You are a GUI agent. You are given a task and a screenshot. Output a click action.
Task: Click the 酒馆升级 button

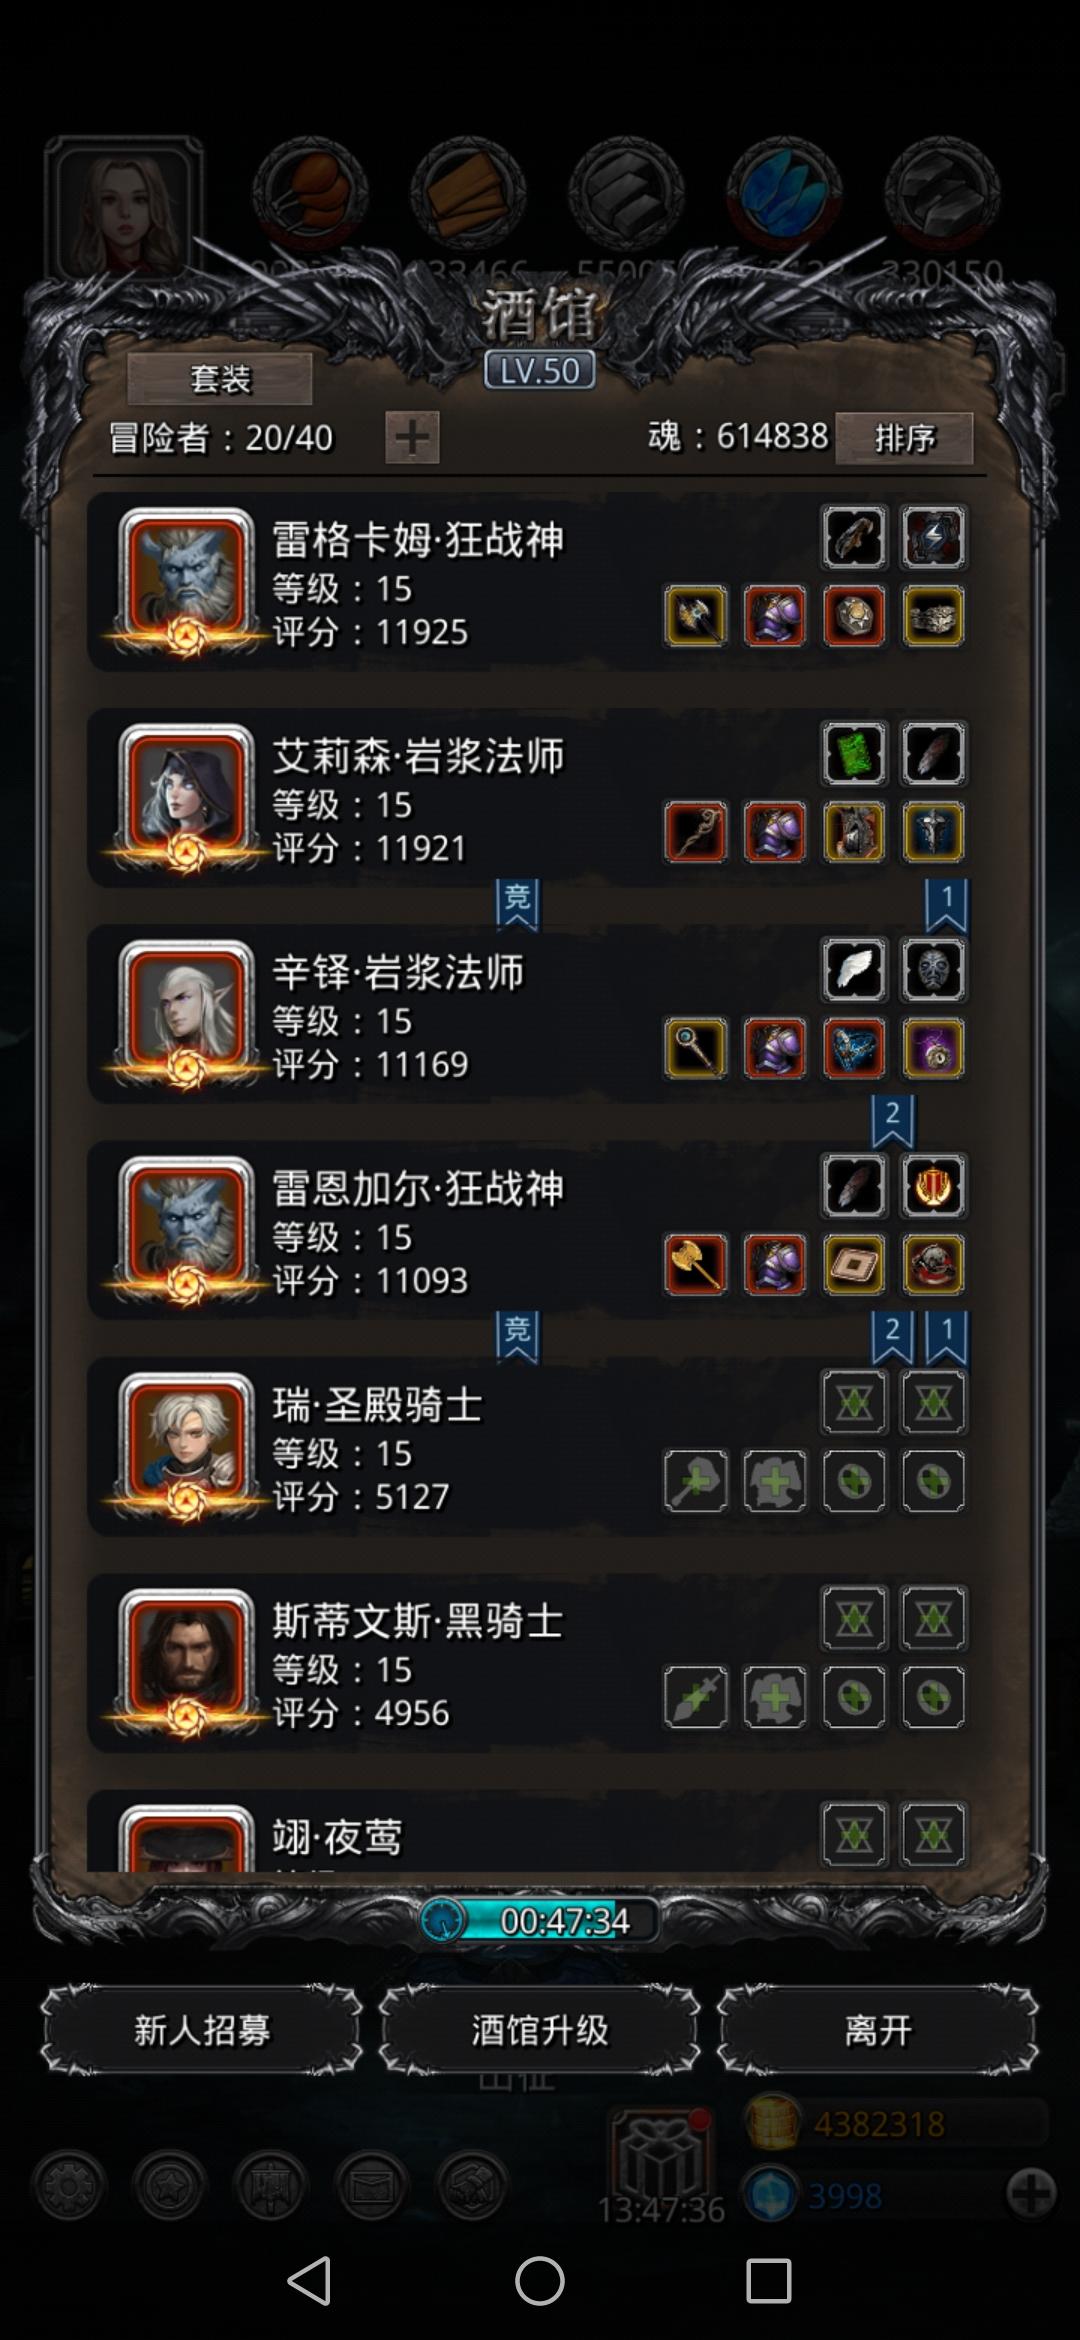(540, 2030)
